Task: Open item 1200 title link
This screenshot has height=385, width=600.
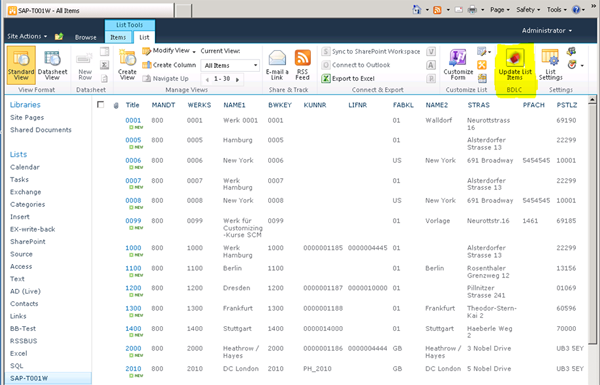Action: pos(133,288)
